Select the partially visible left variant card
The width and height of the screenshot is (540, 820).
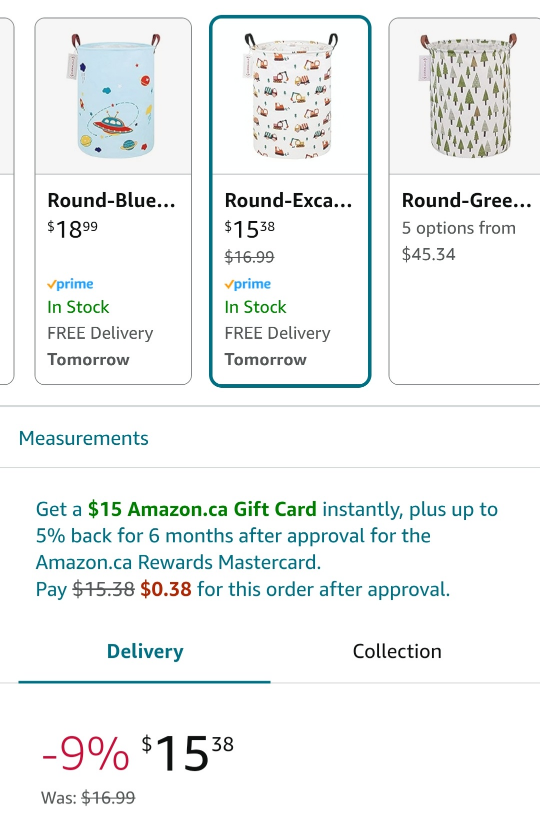pyautogui.click(x=6, y=201)
